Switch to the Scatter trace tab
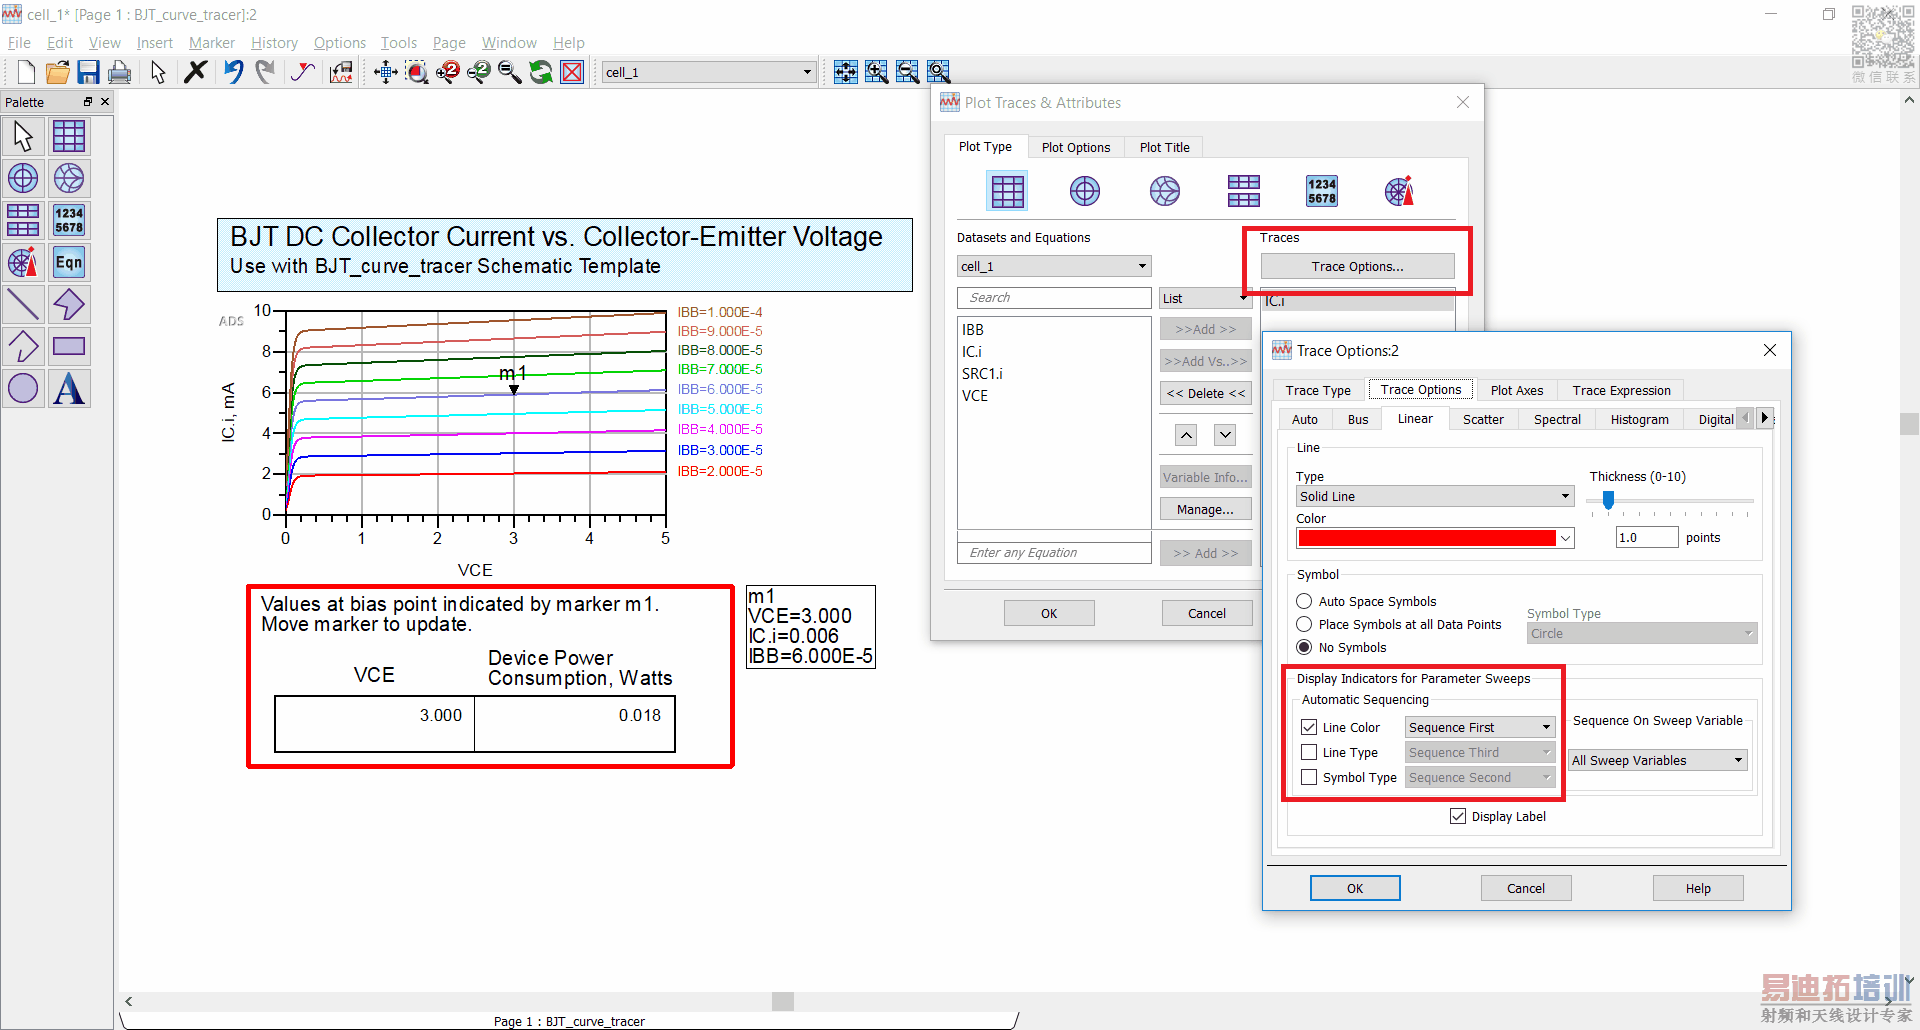 [x=1483, y=419]
